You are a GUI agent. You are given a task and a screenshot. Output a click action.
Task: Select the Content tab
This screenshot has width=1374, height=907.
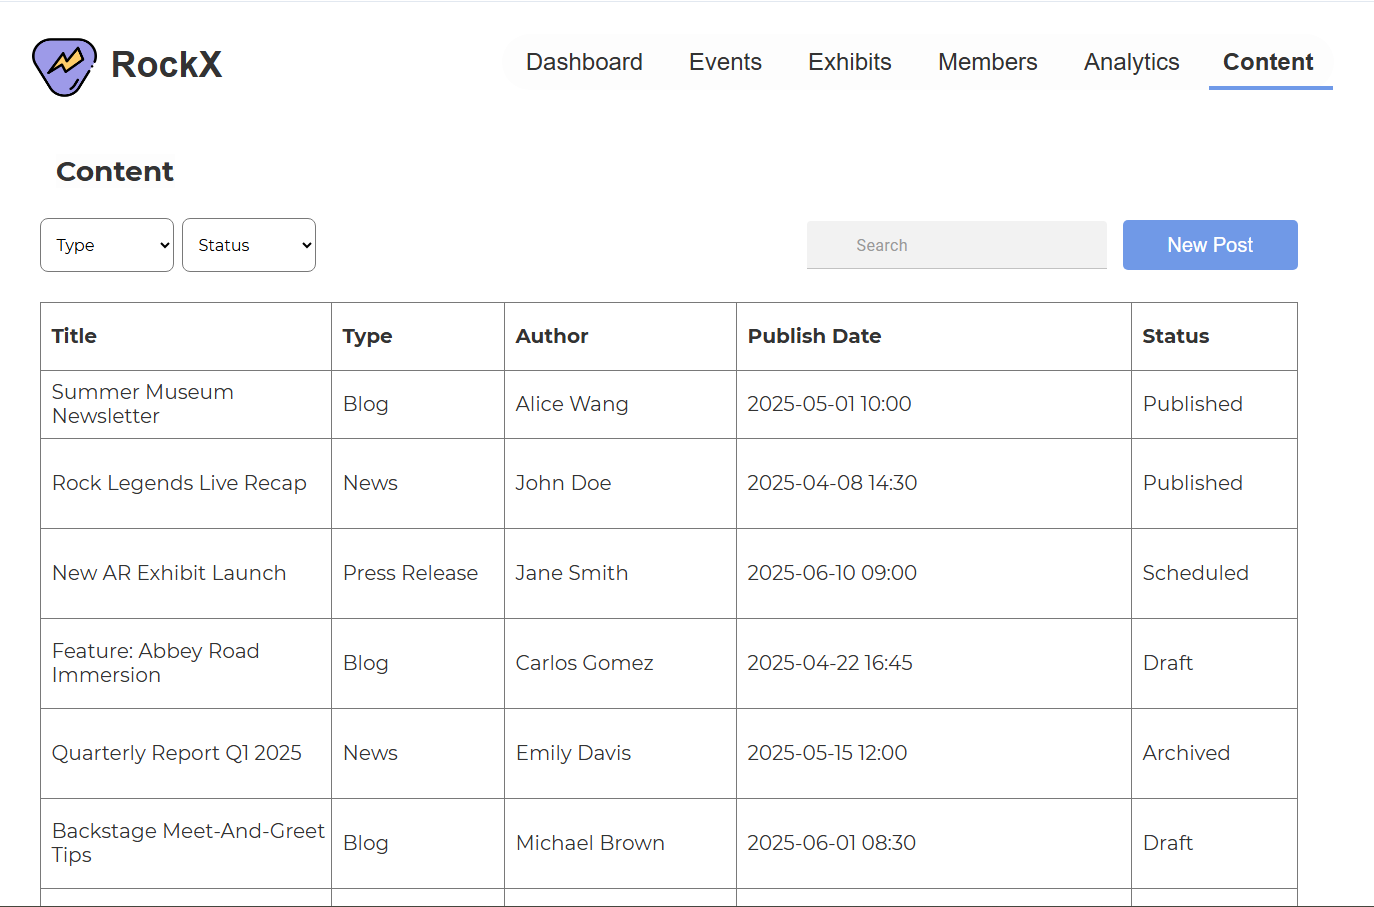pyautogui.click(x=1268, y=62)
